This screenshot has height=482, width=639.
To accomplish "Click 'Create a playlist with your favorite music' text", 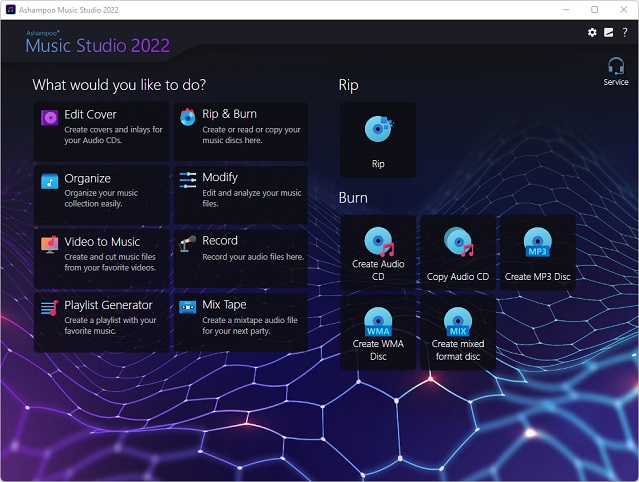I will [x=110, y=326].
